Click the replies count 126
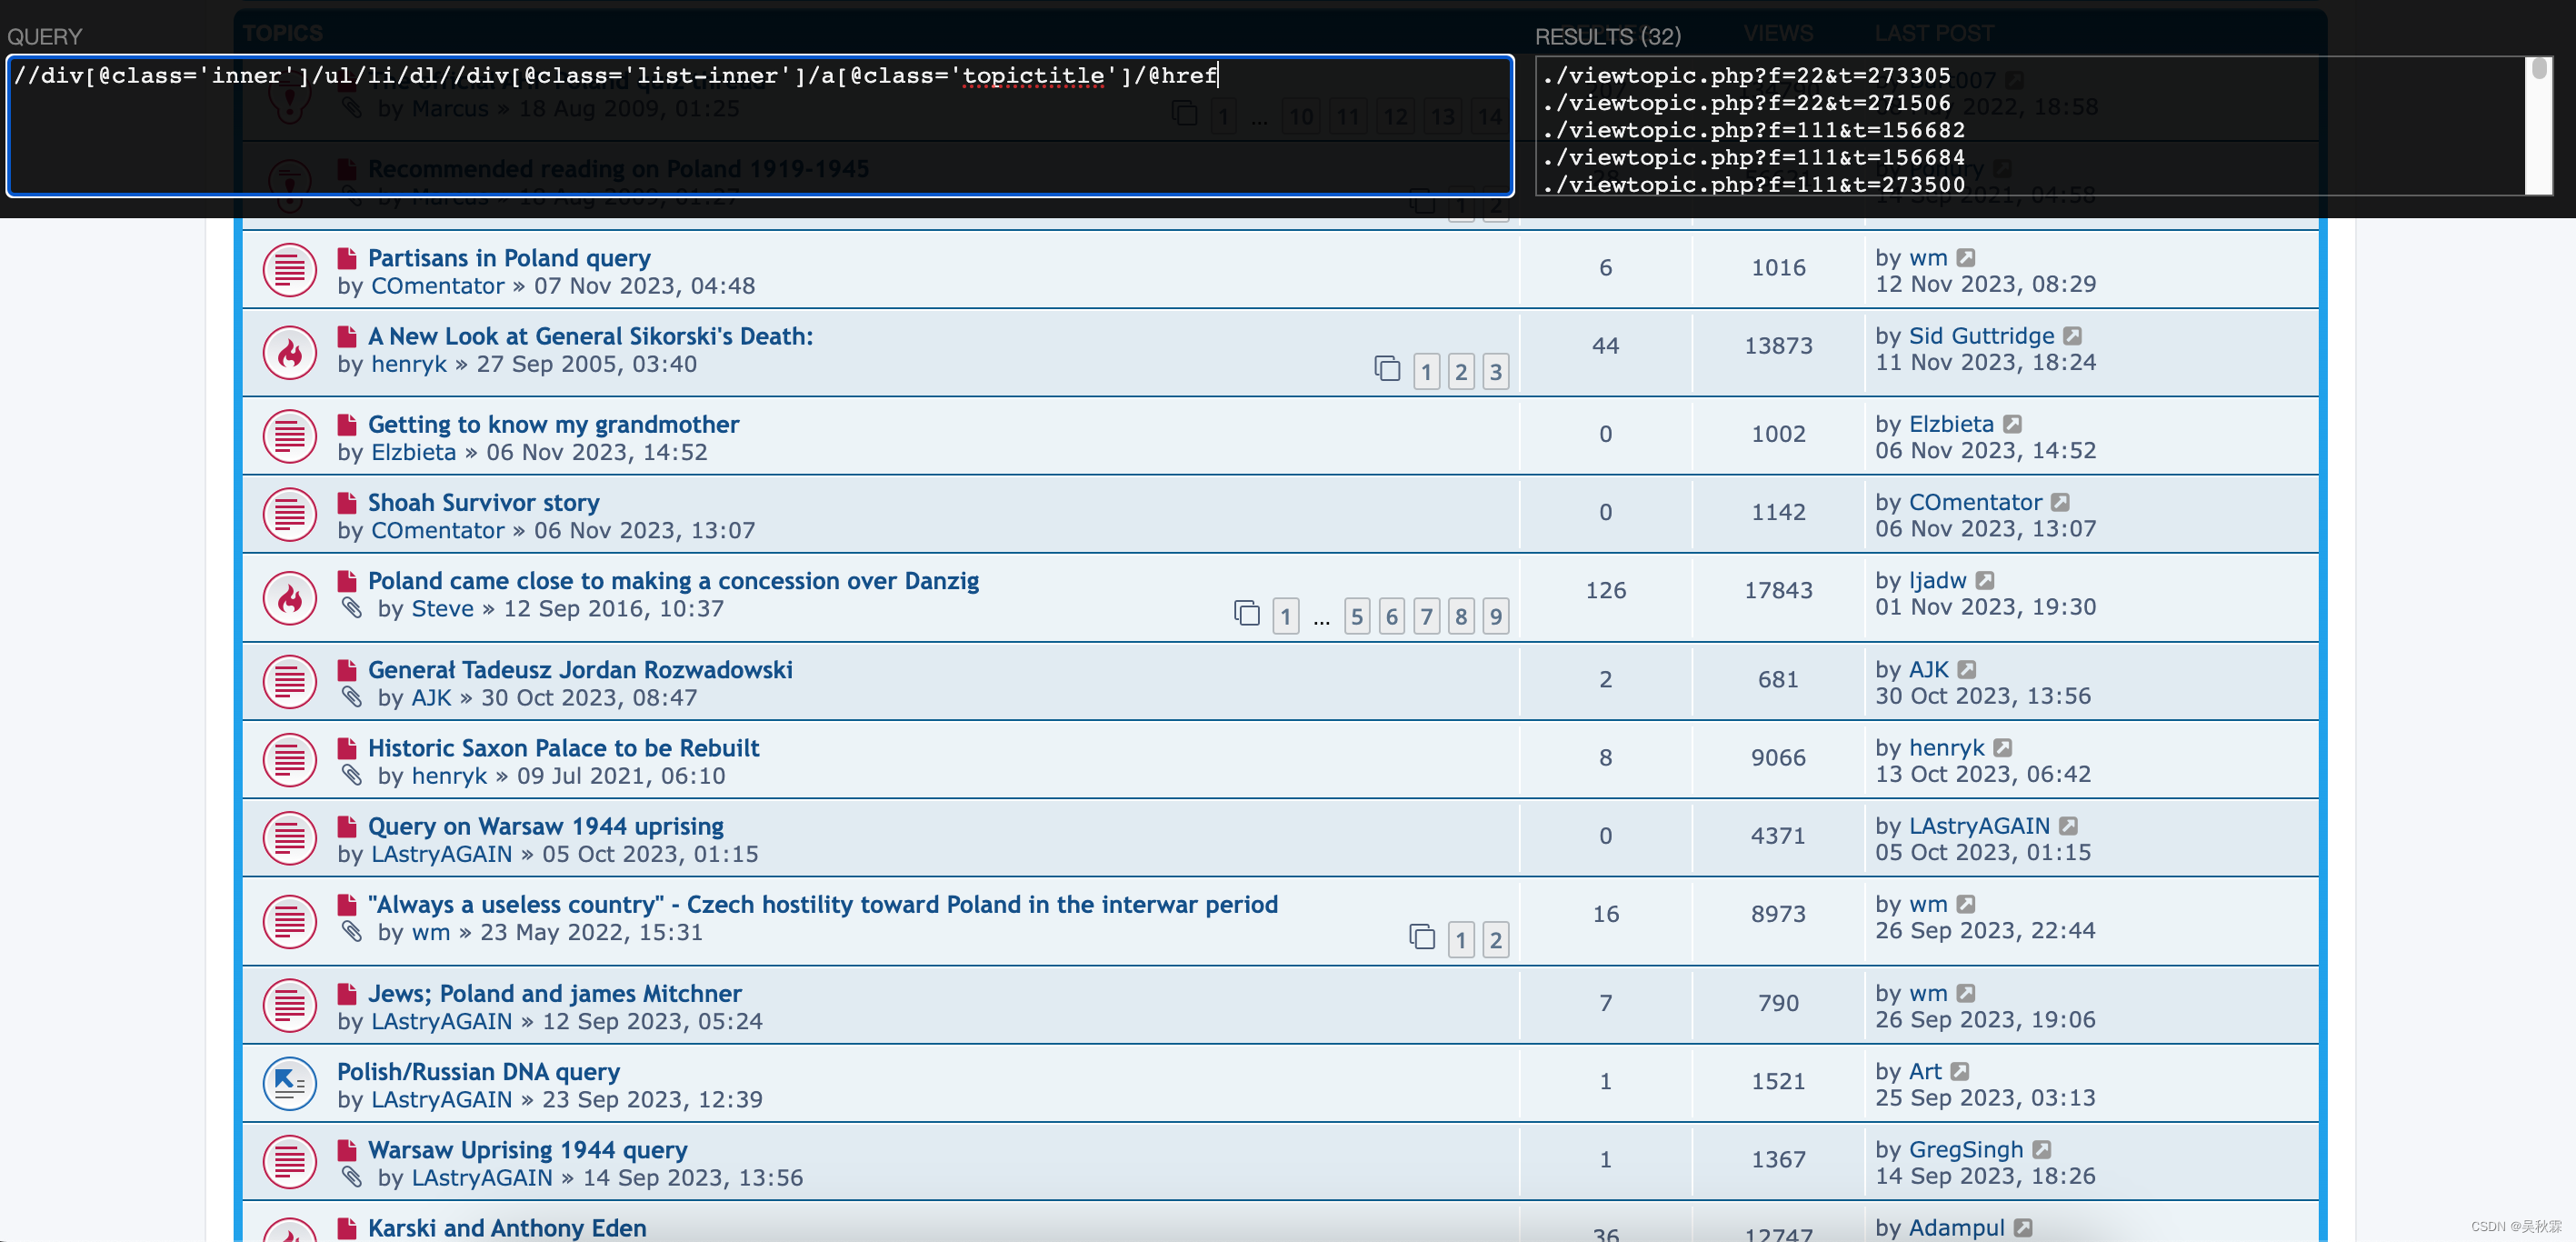2576x1242 pixels. tap(1605, 590)
